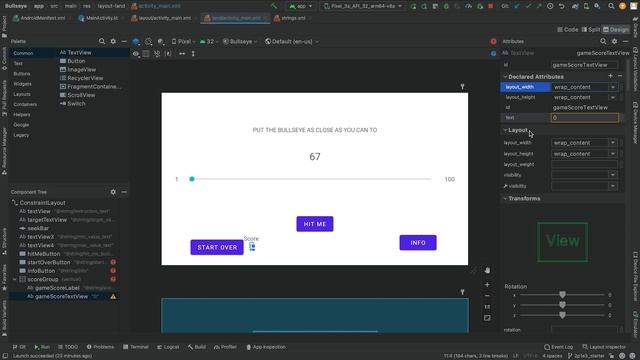640x360 pixels.
Task: Zoom in on the design canvas
Action: pyautogui.click(x=487, y=284)
